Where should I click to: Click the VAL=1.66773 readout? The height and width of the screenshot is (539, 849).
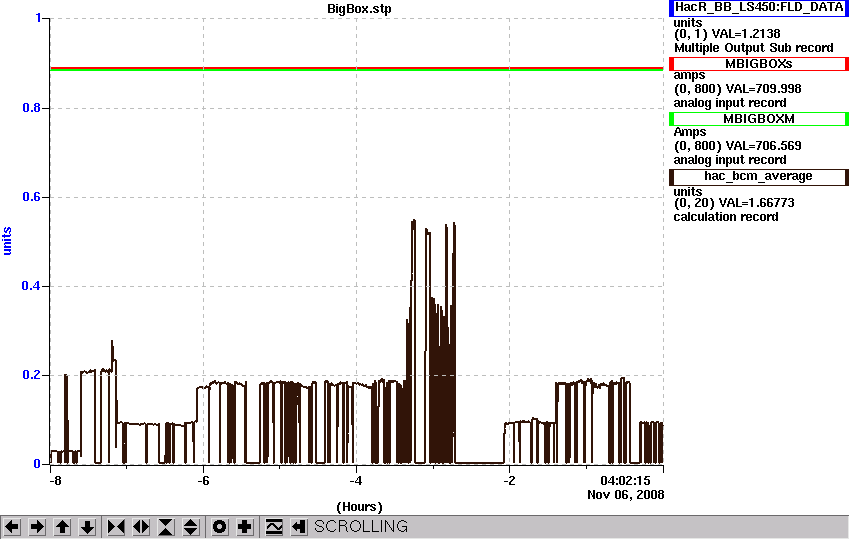pyautogui.click(x=756, y=203)
